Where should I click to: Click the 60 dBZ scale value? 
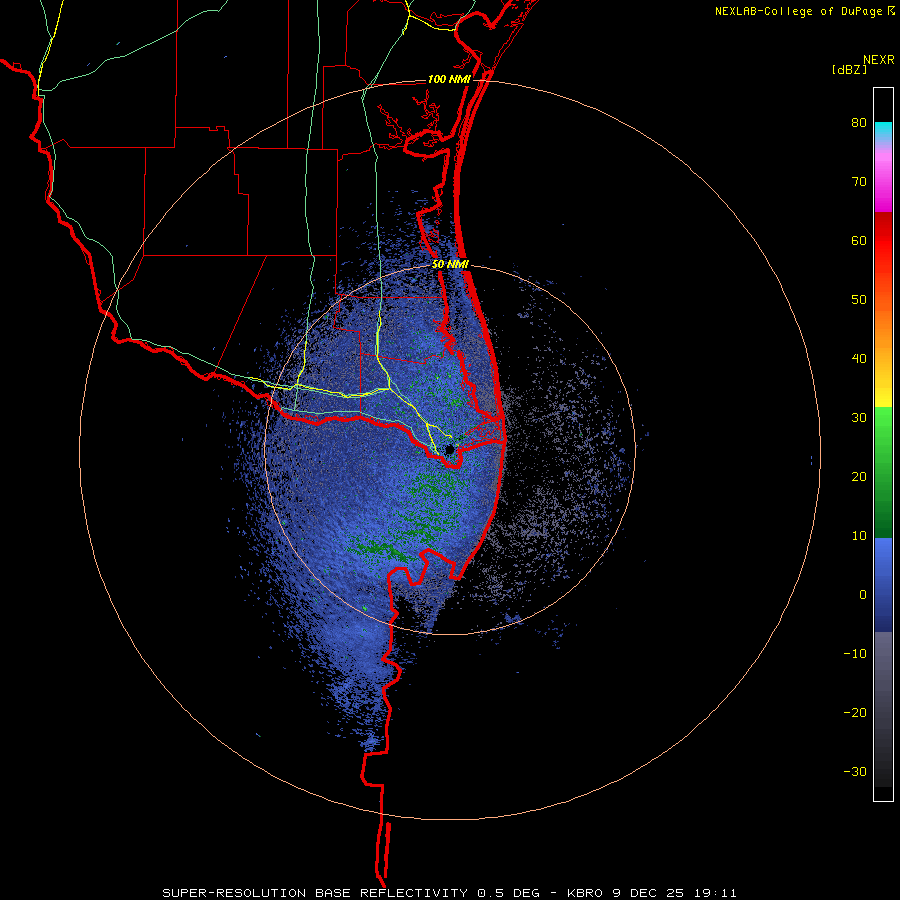[x=859, y=240]
